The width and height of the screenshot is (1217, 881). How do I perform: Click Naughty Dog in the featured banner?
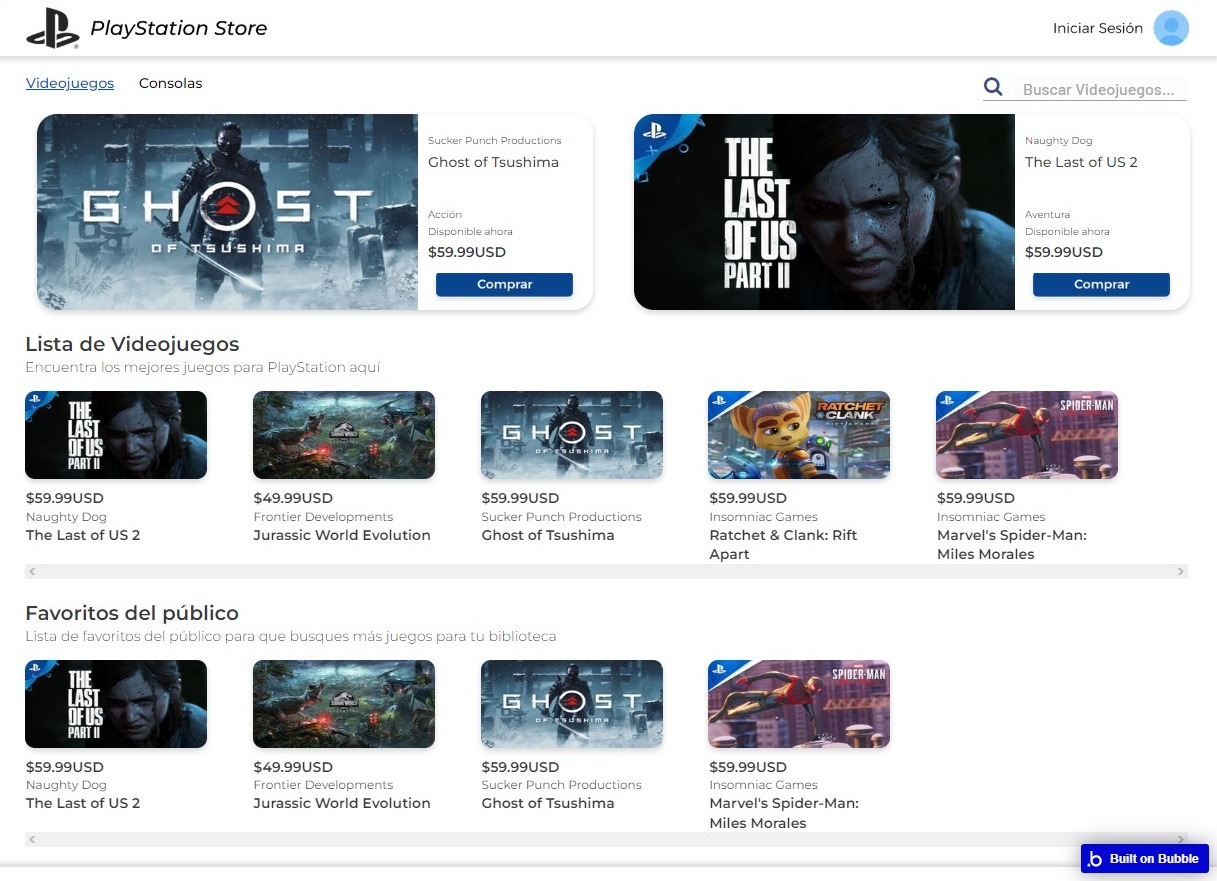1059,141
